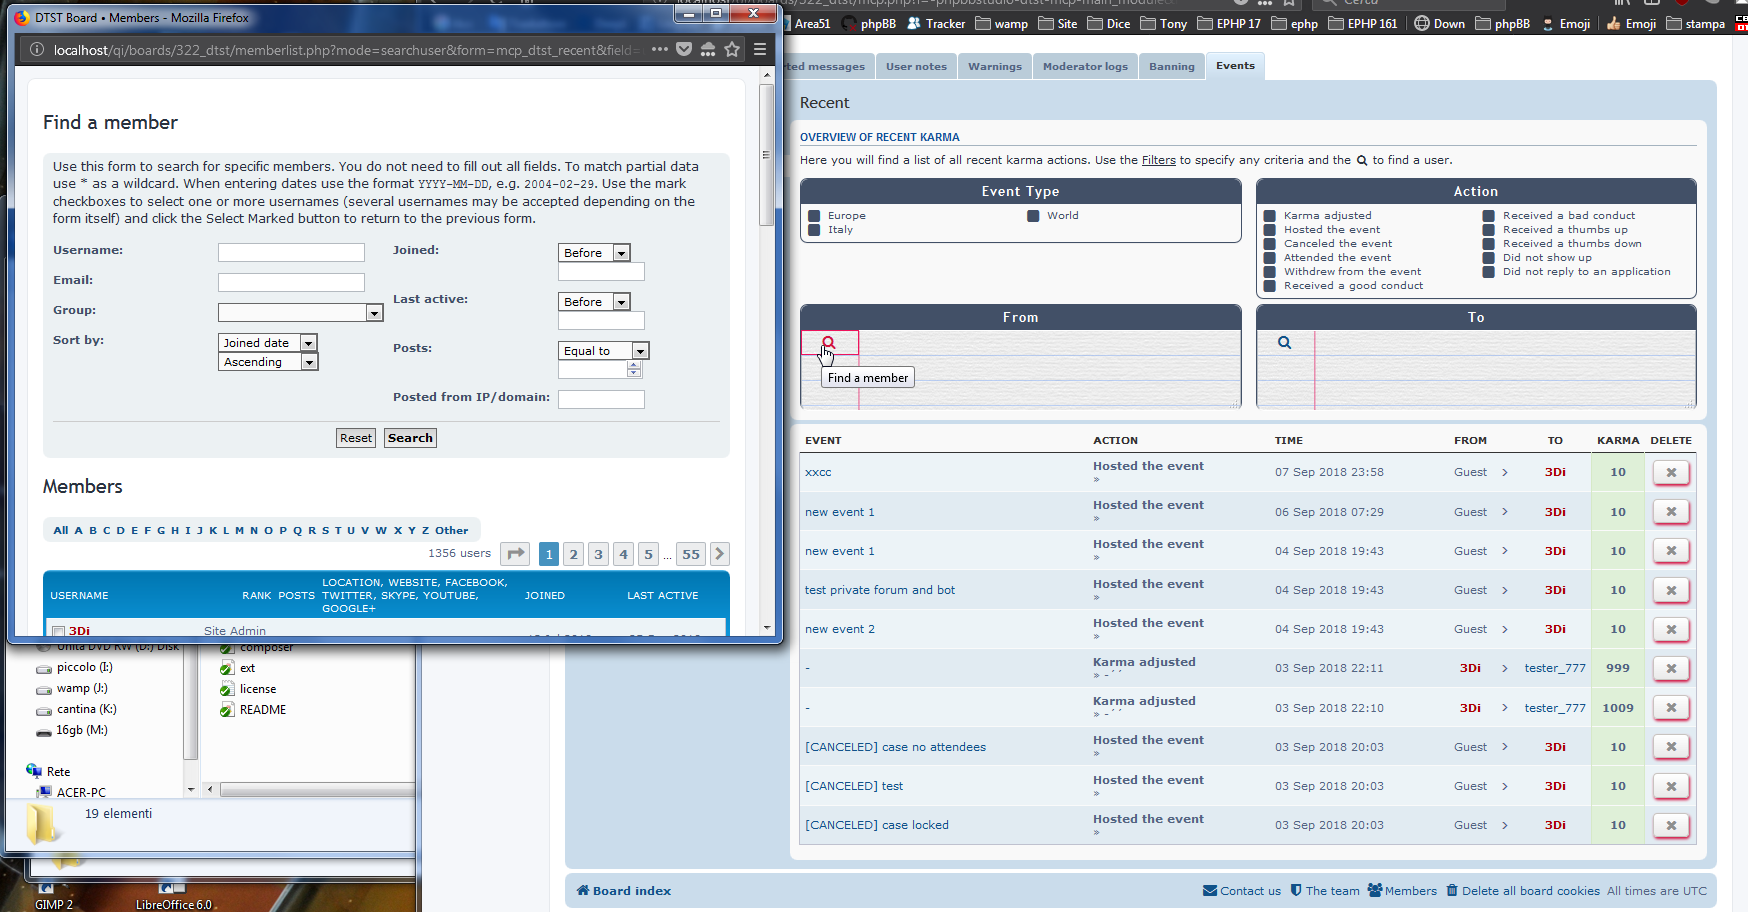Click the Search button in member form

point(410,438)
